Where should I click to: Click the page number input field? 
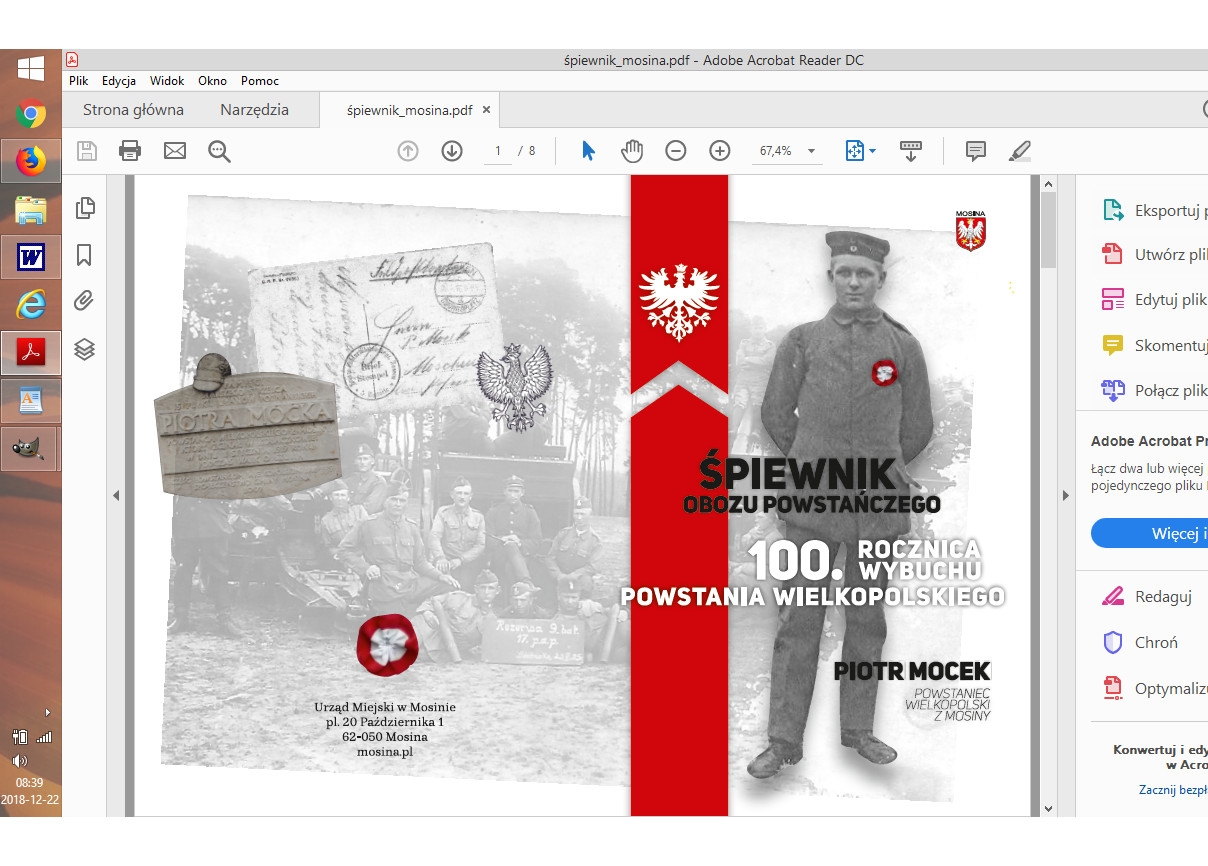click(x=497, y=151)
